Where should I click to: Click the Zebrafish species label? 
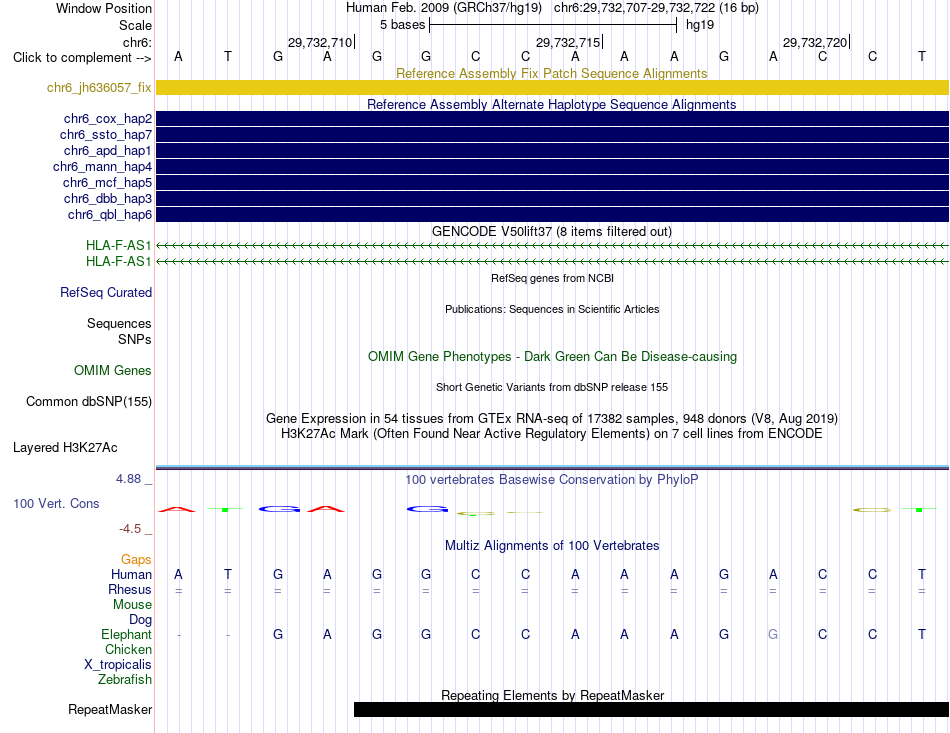[x=125, y=680]
